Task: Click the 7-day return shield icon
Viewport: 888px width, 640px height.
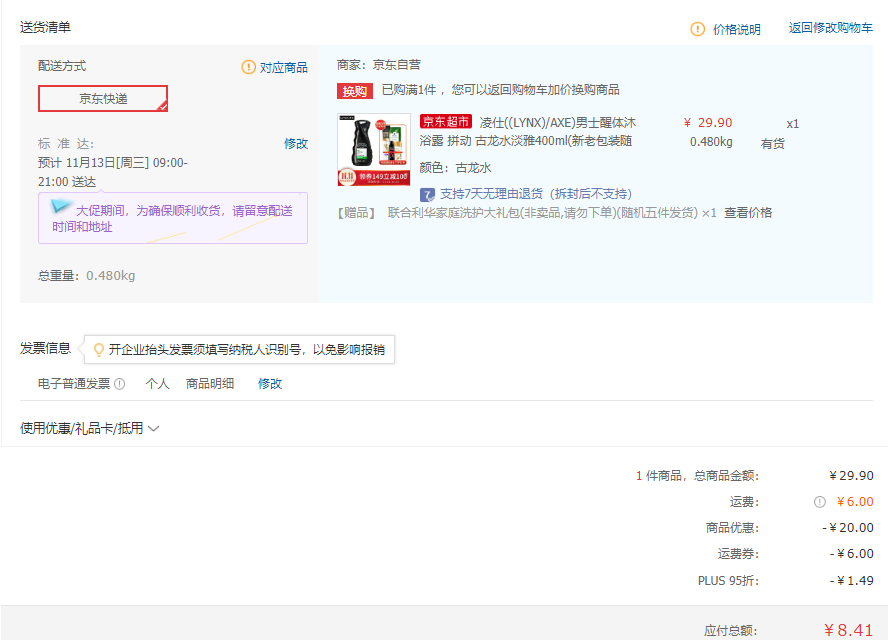Action: 427,195
